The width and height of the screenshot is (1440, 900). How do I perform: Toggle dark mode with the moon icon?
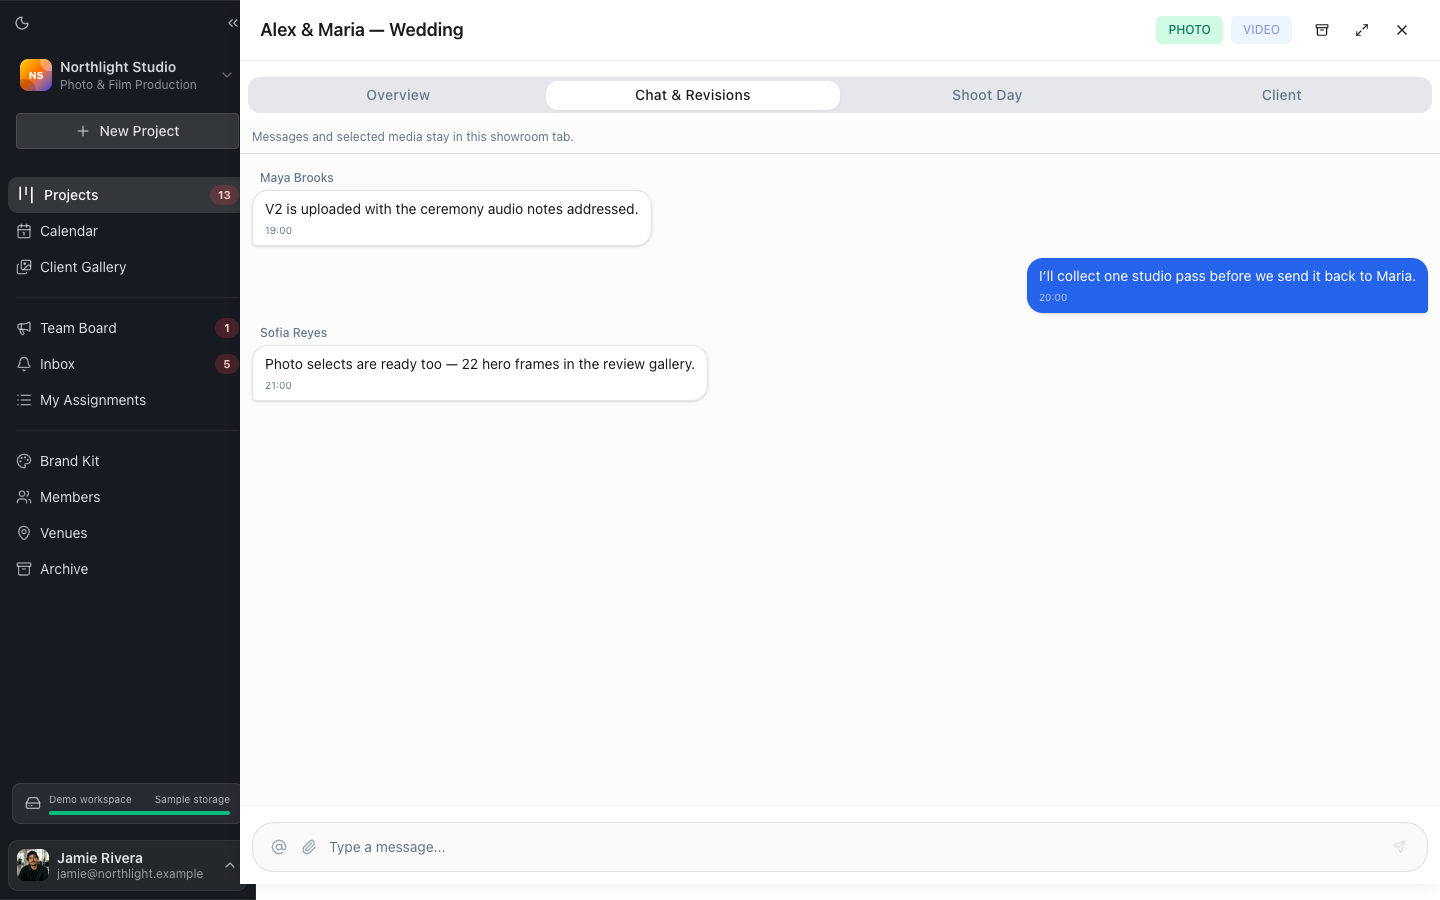[22, 23]
